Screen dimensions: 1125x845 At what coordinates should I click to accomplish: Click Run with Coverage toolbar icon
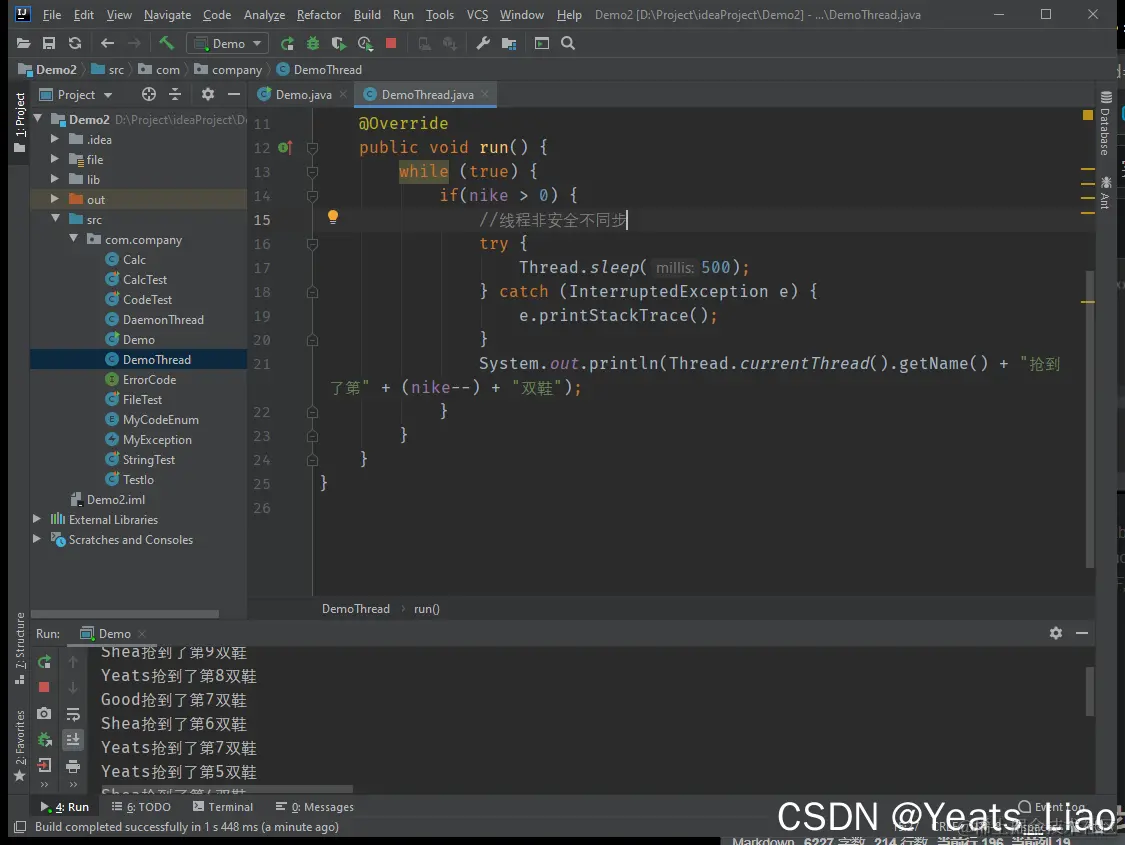coord(339,44)
